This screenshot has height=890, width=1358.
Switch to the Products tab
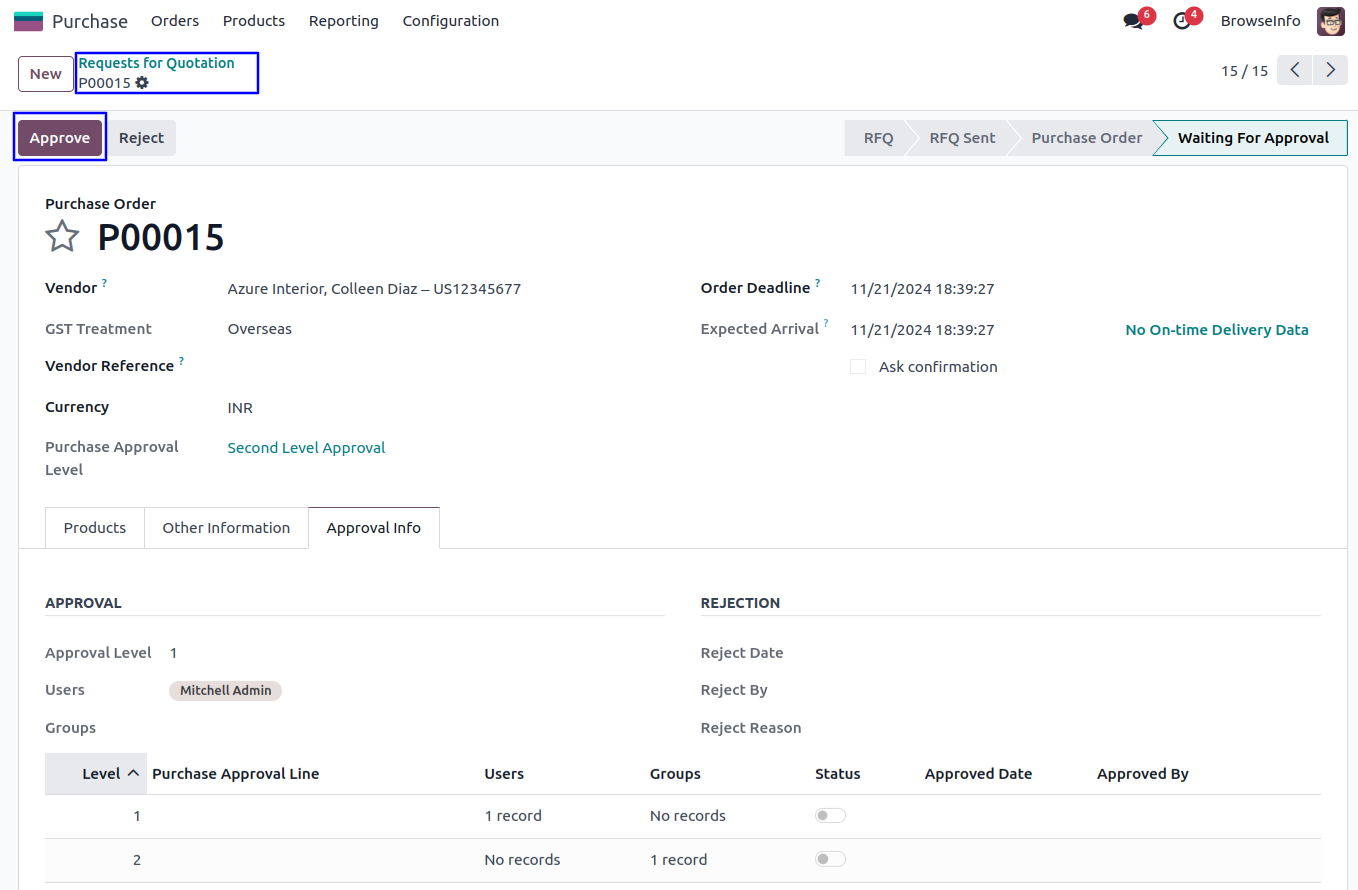(95, 528)
